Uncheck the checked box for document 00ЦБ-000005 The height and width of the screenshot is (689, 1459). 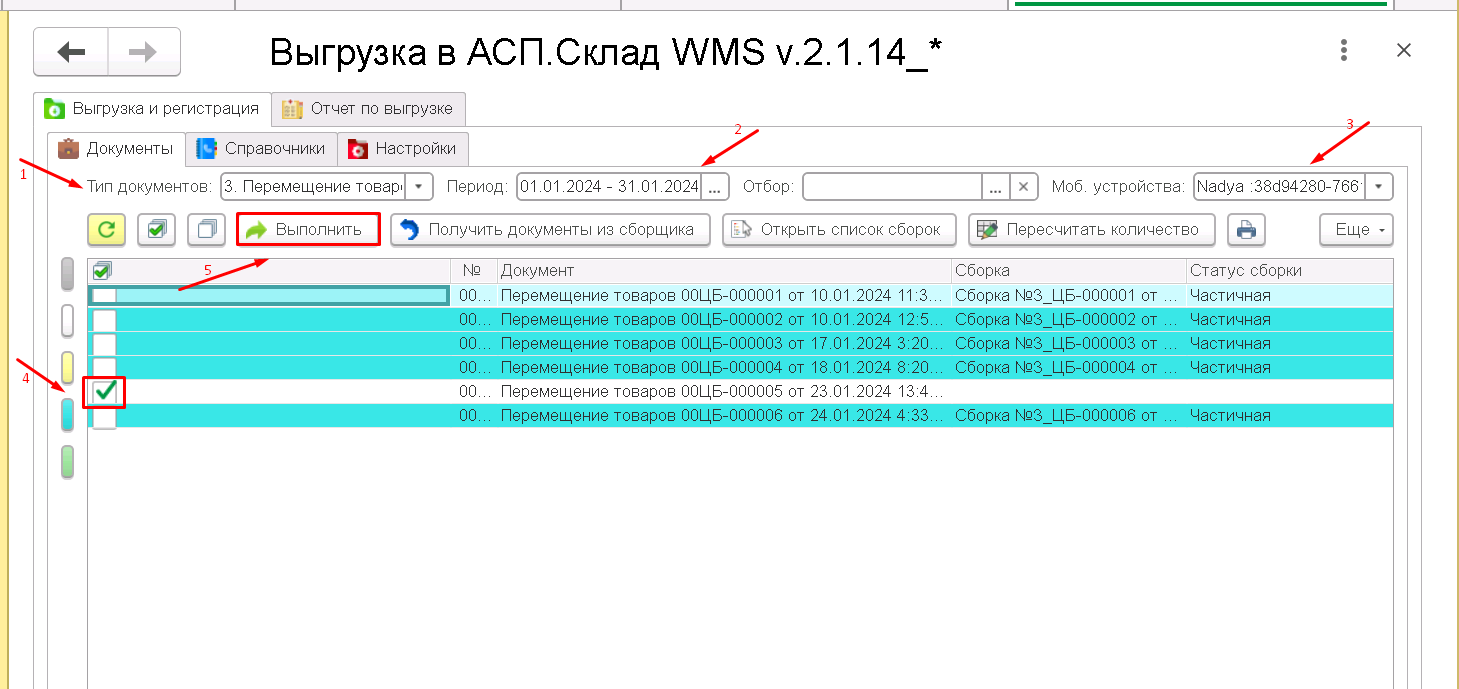click(x=105, y=392)
